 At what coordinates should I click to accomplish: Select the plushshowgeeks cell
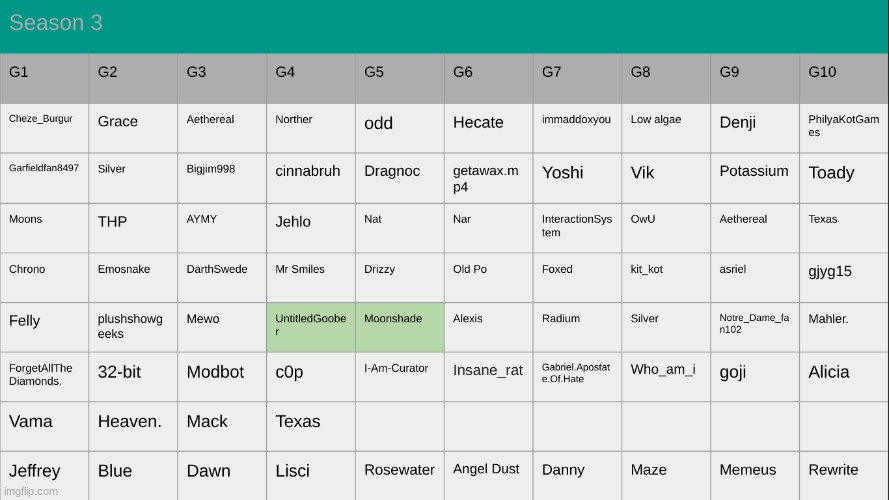pos(130,326)
